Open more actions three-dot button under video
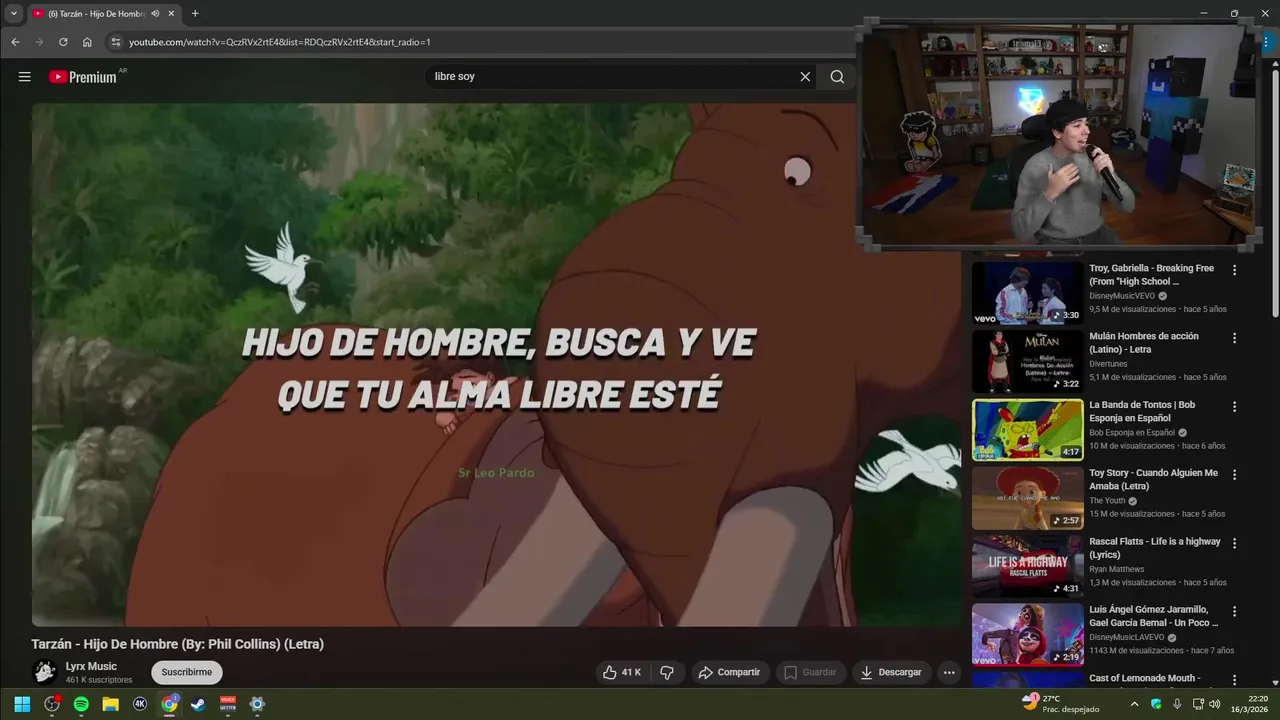The height and width of the screenshot is (720, 1280). point(949,672)
